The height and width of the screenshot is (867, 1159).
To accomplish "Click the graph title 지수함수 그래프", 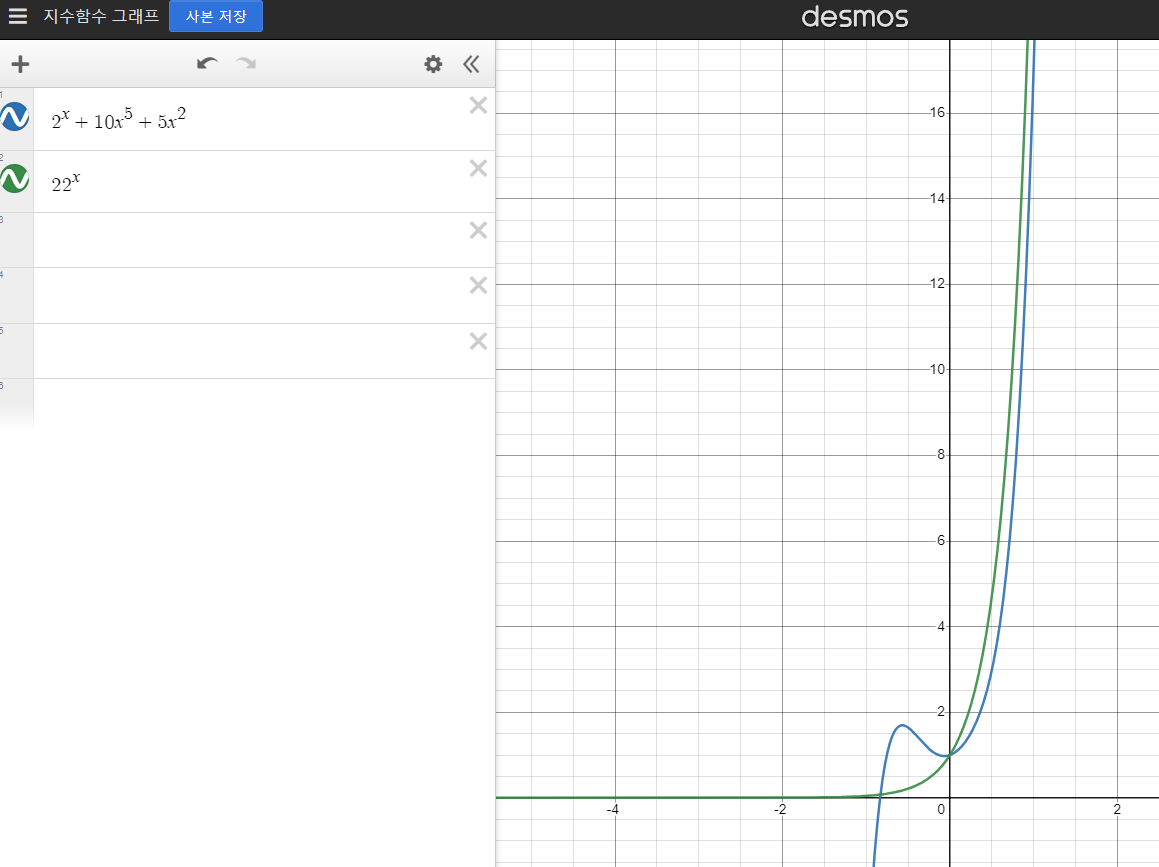I will pos(101,16).
